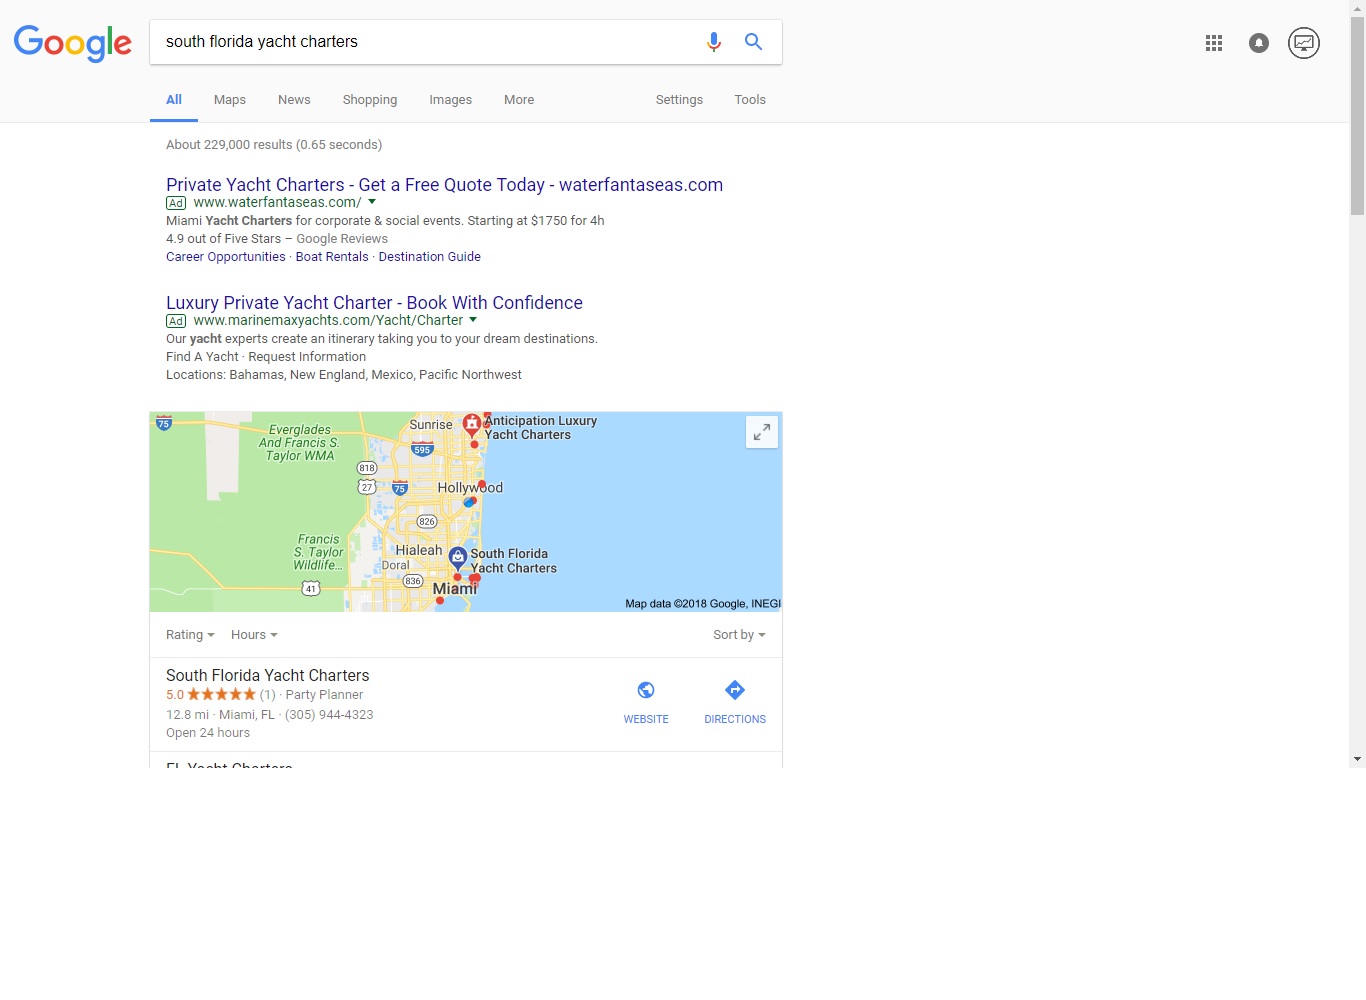Open search Settings menu
This screenshot has height=1000, width=1366.
pyautogui.click(x=679, y=100)
